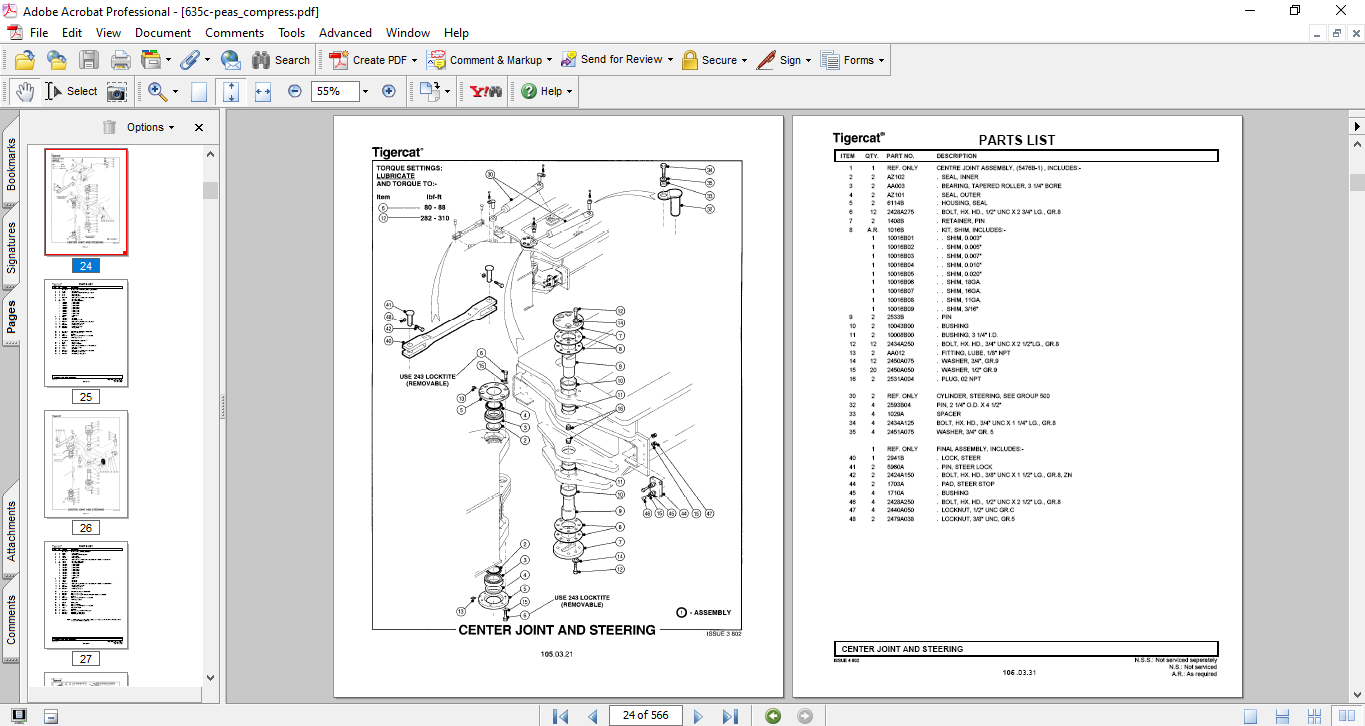This screenshot has width=1365, height=726.
Task: Click the zoom out minus button
Action: [295, 91]
